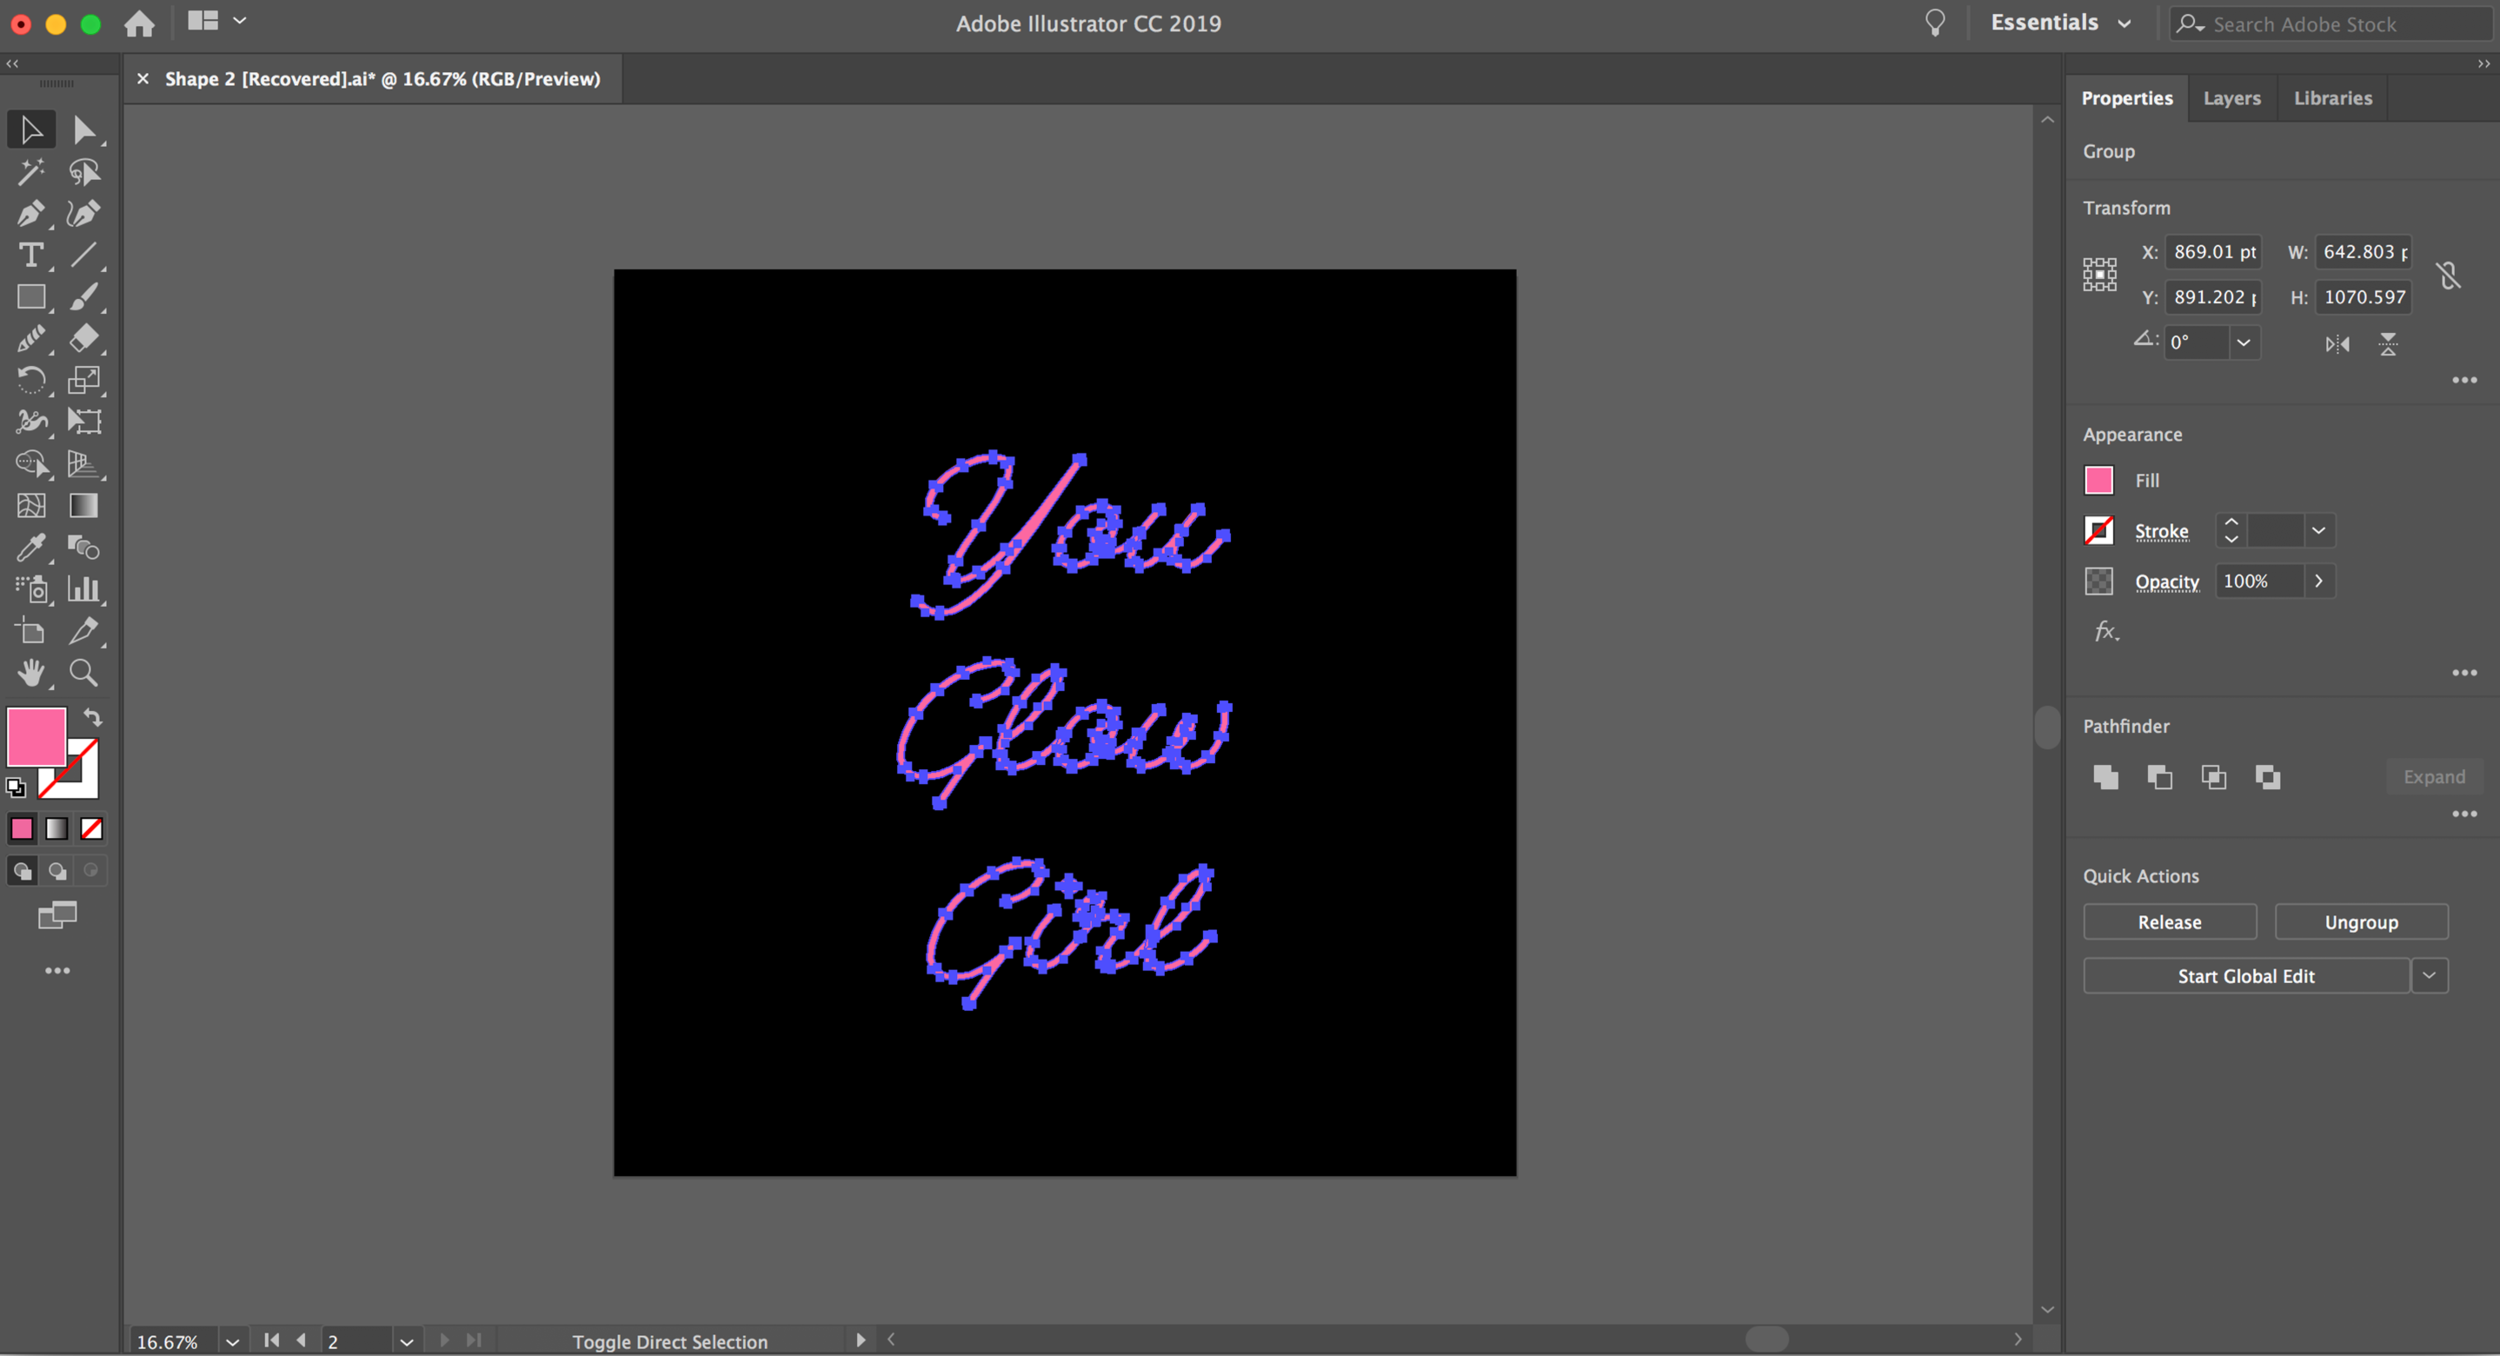Toggle Draw Behind mode

coord(57,871)
